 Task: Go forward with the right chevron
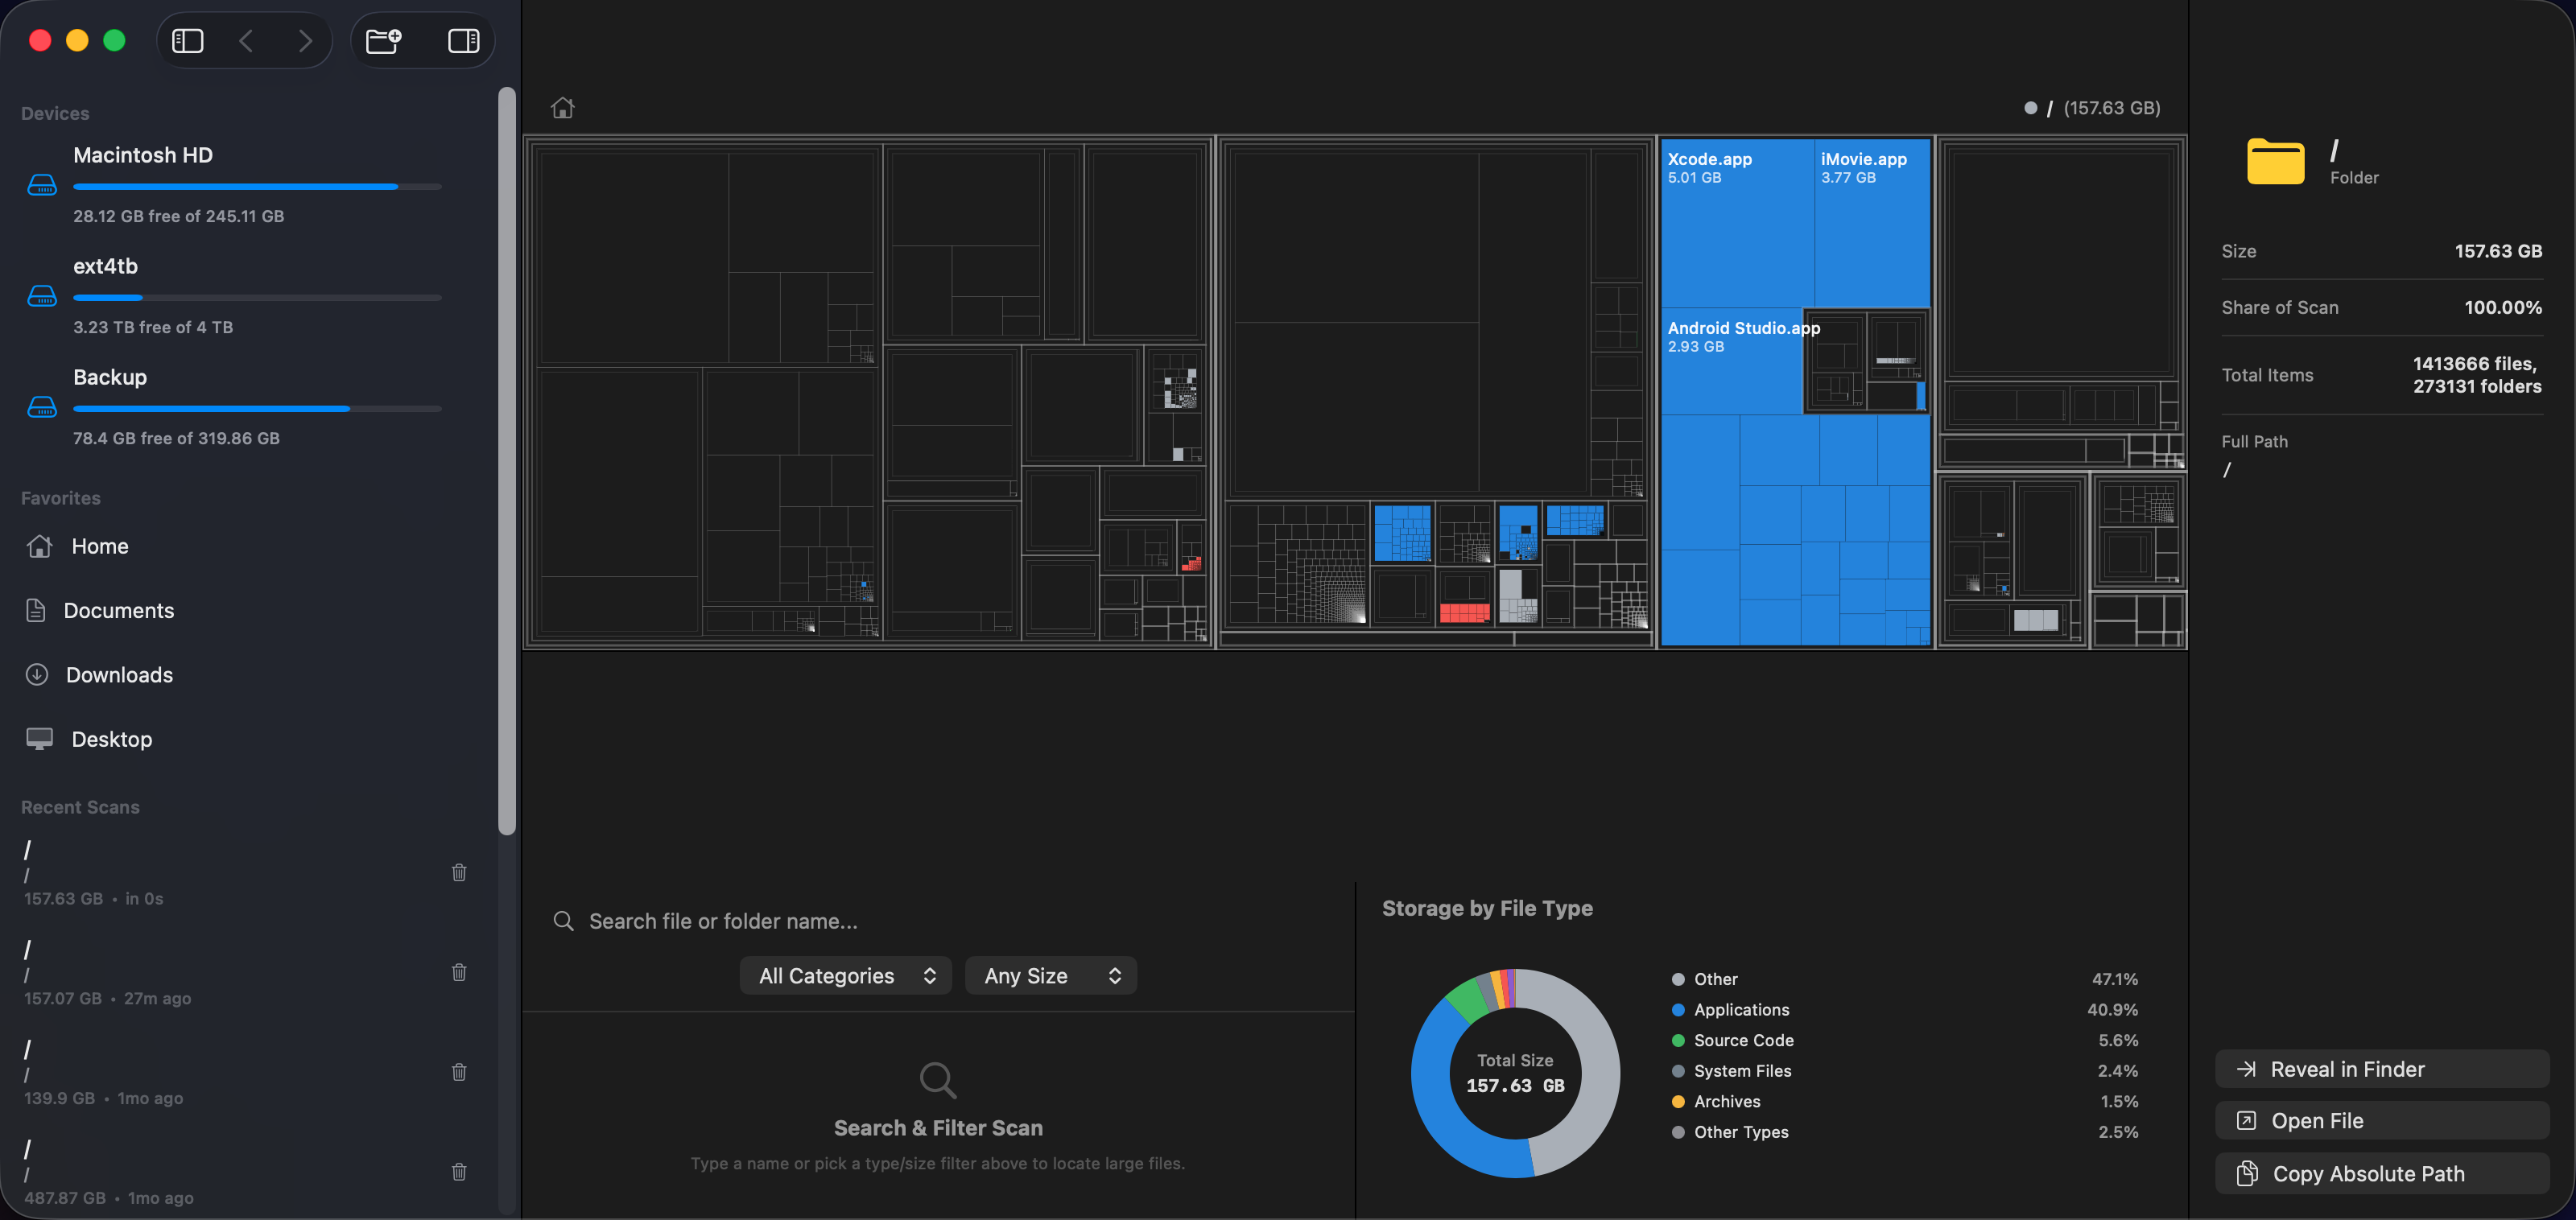305,41
